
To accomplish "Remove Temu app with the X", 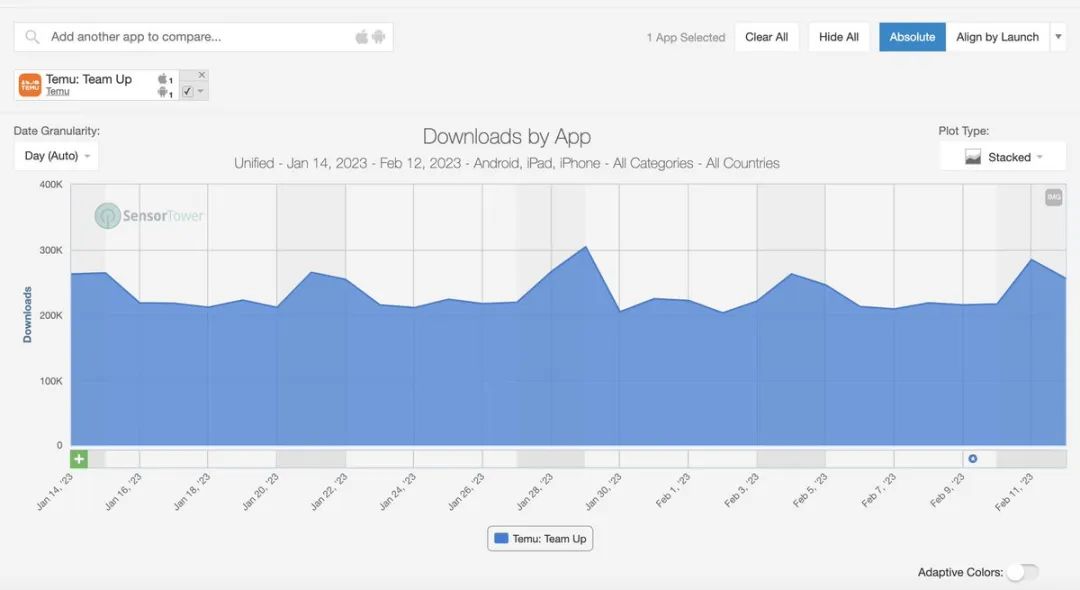I will coord(202,75).
